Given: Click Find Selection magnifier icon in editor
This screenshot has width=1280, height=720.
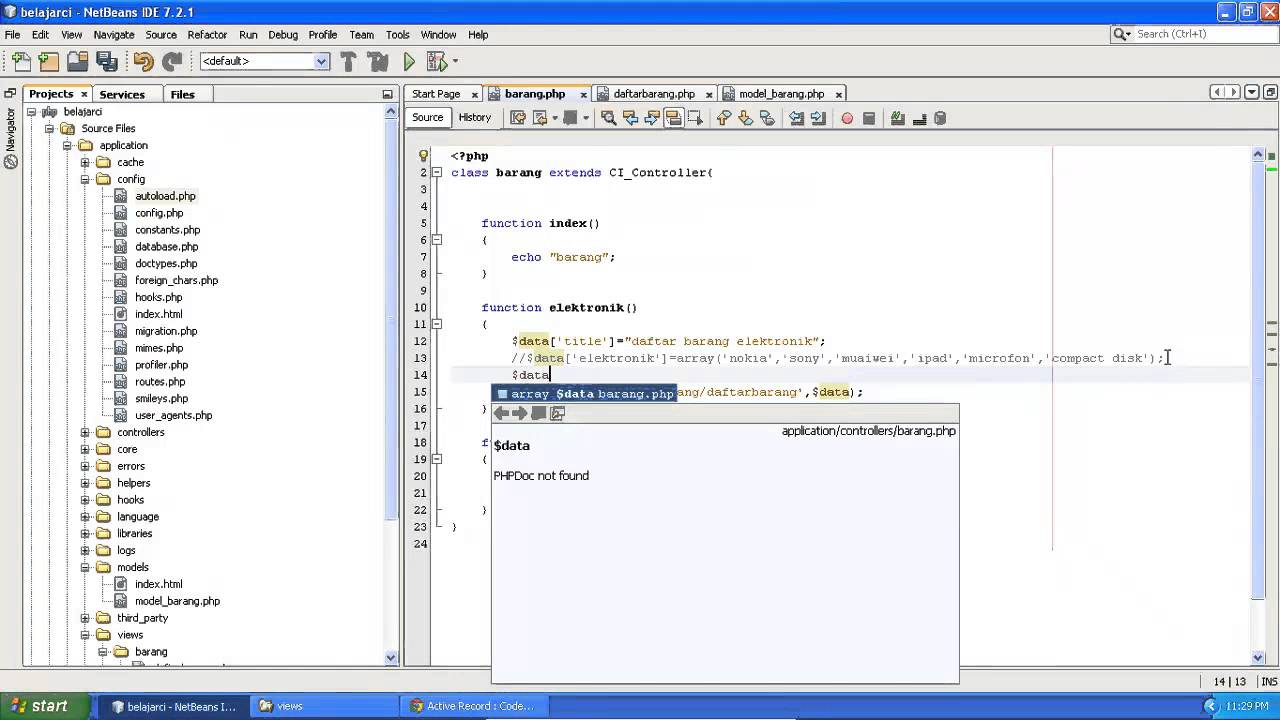Looking at the screenshot, I should [x=608, y=118].
